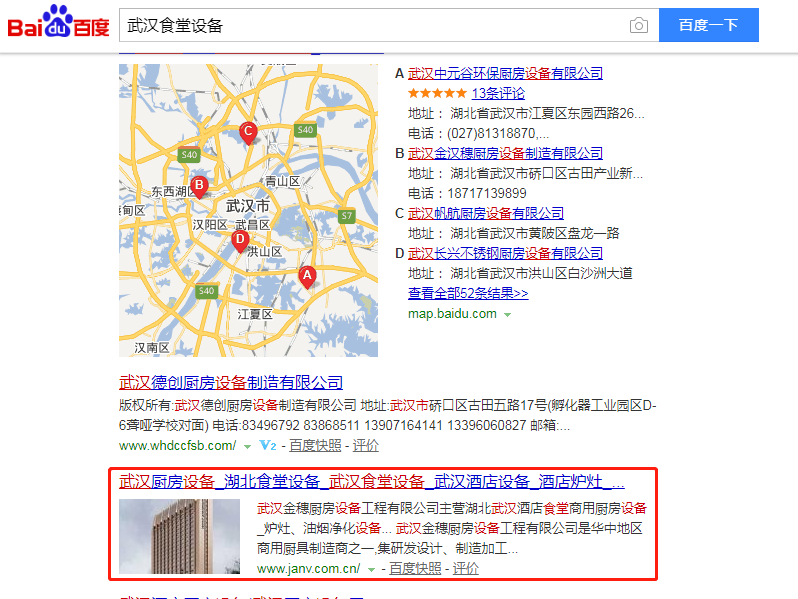This screenshot has height=599, width=798.
Task: Open the 13条评论 reviews link
Action: (x=498, y=93)
